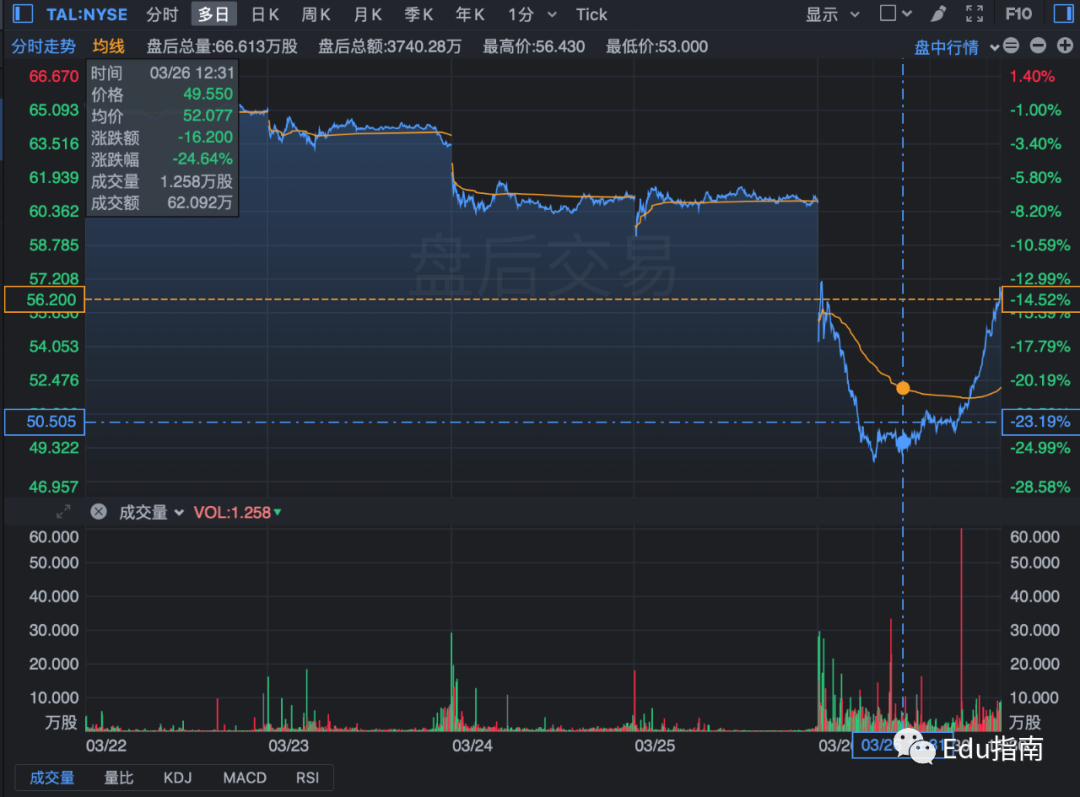Click the 03/25 date label

pos(655,745)
